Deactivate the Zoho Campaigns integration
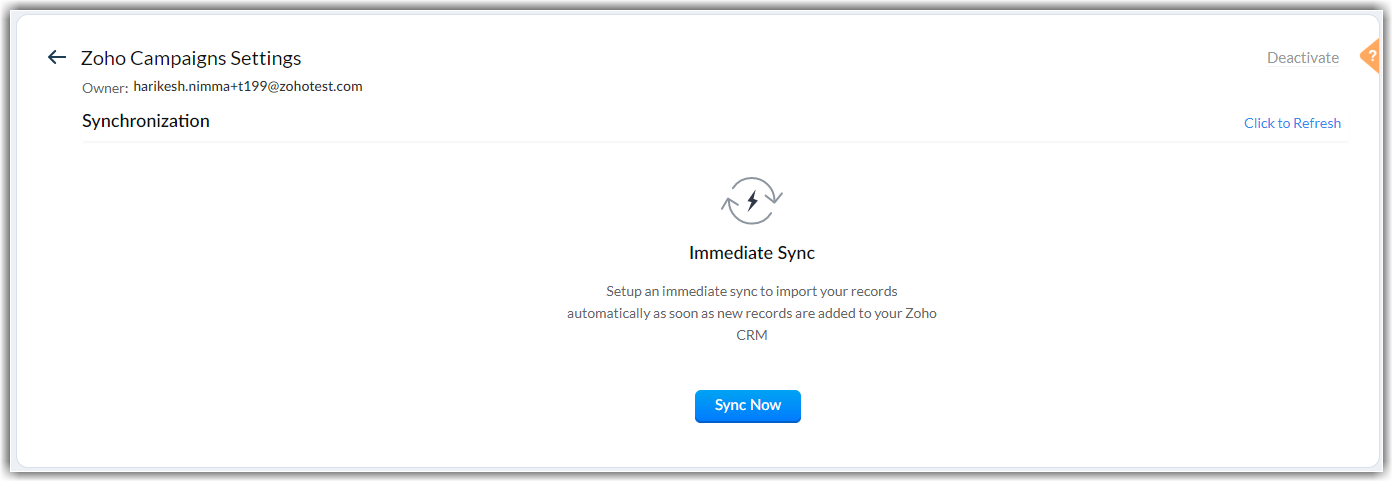Image resolution: width=1393 pixels, height=482 pixels. (1302, 58)
